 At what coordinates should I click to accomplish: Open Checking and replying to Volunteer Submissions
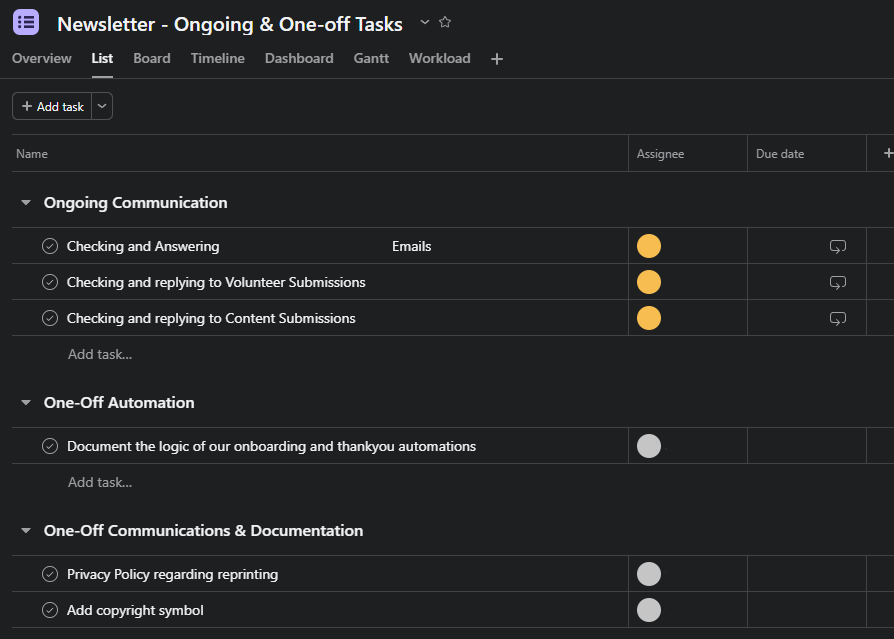pos(216,282)
